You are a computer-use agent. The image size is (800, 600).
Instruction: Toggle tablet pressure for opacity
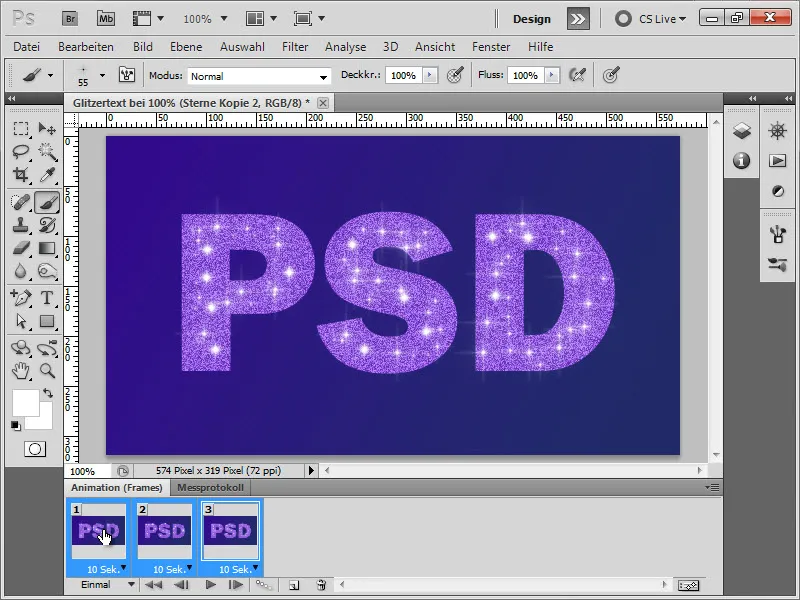click(455, 75)
